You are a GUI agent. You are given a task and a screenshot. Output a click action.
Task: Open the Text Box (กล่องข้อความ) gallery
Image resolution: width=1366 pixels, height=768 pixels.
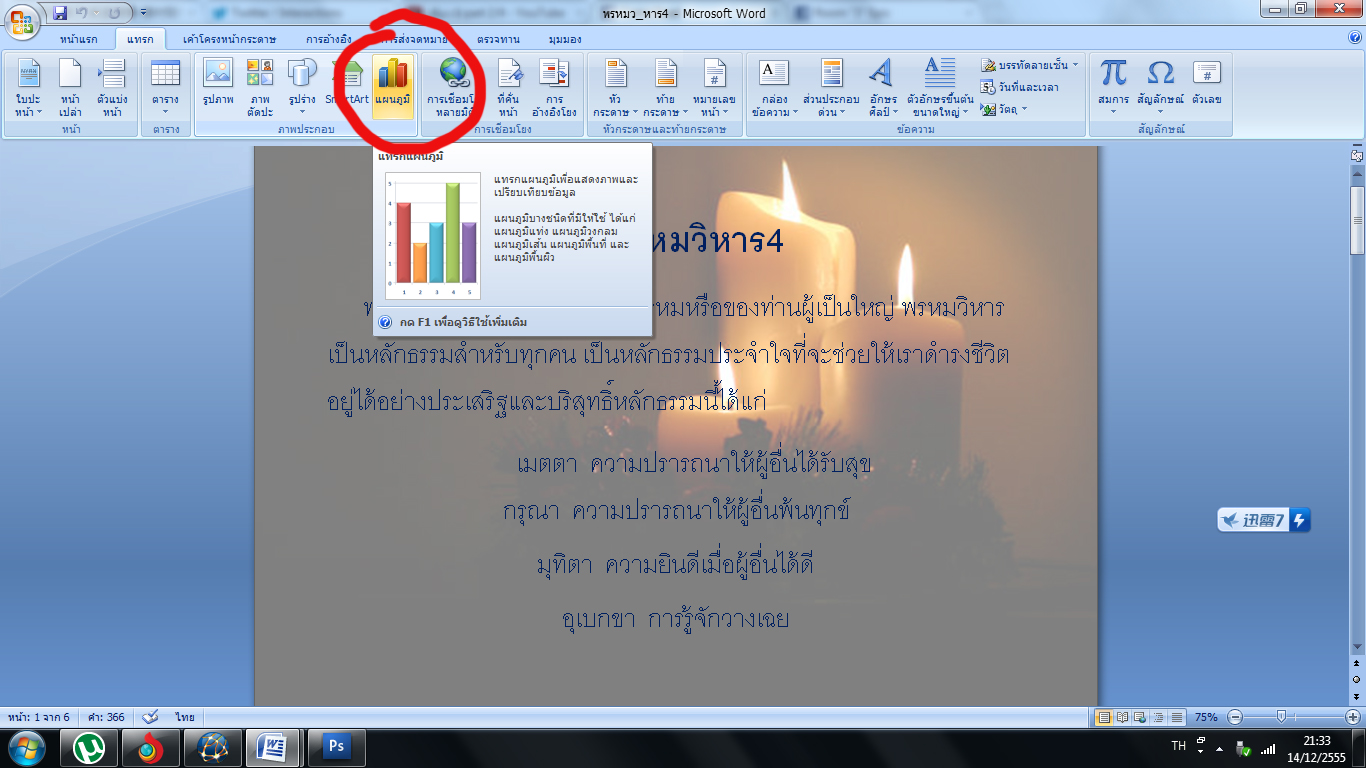tap(775, 87)
